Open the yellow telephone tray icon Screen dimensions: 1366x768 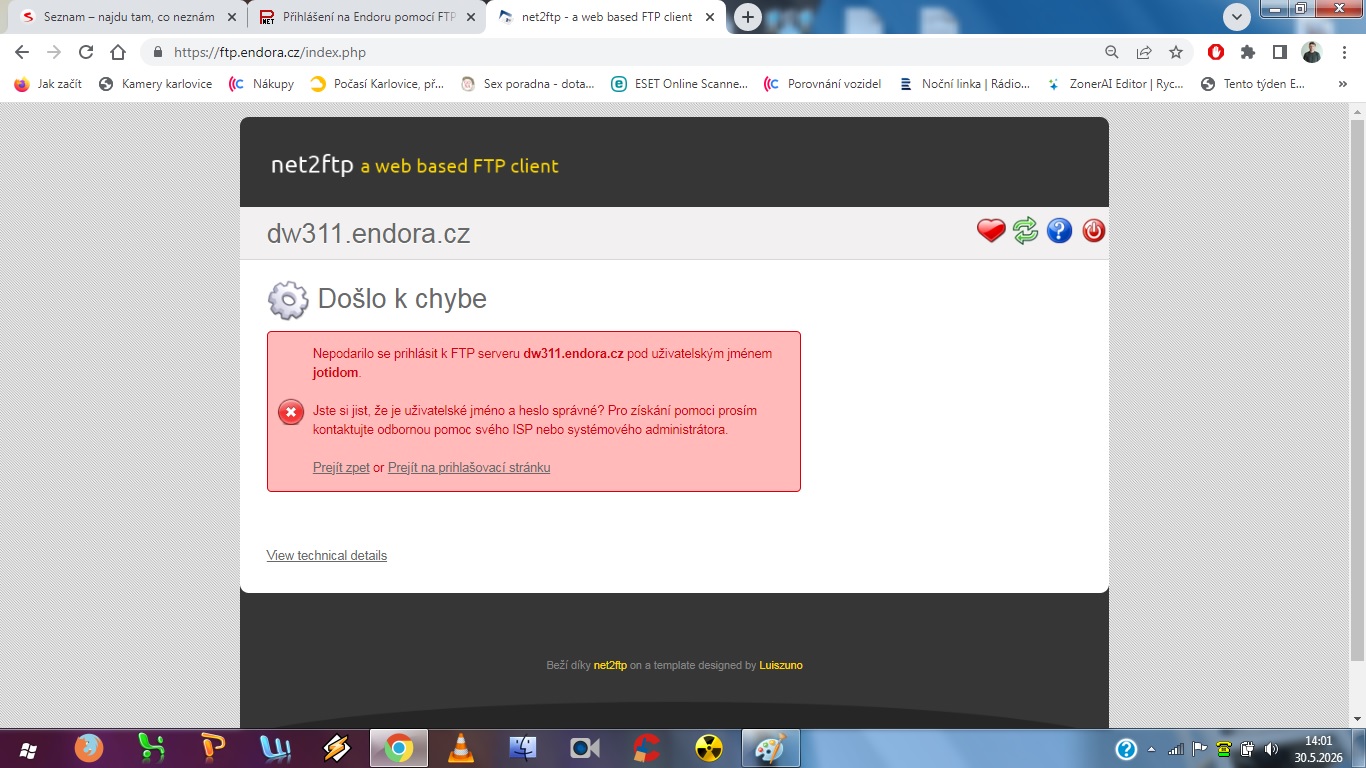coord(1224,749)
